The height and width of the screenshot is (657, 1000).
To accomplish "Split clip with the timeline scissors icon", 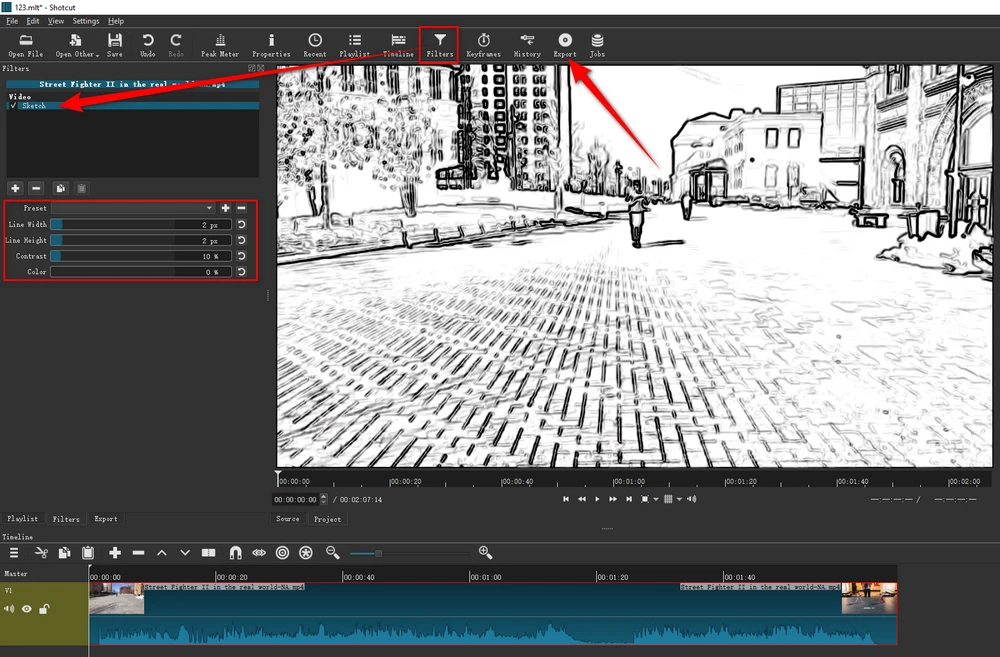I will [x=41, y=552].
